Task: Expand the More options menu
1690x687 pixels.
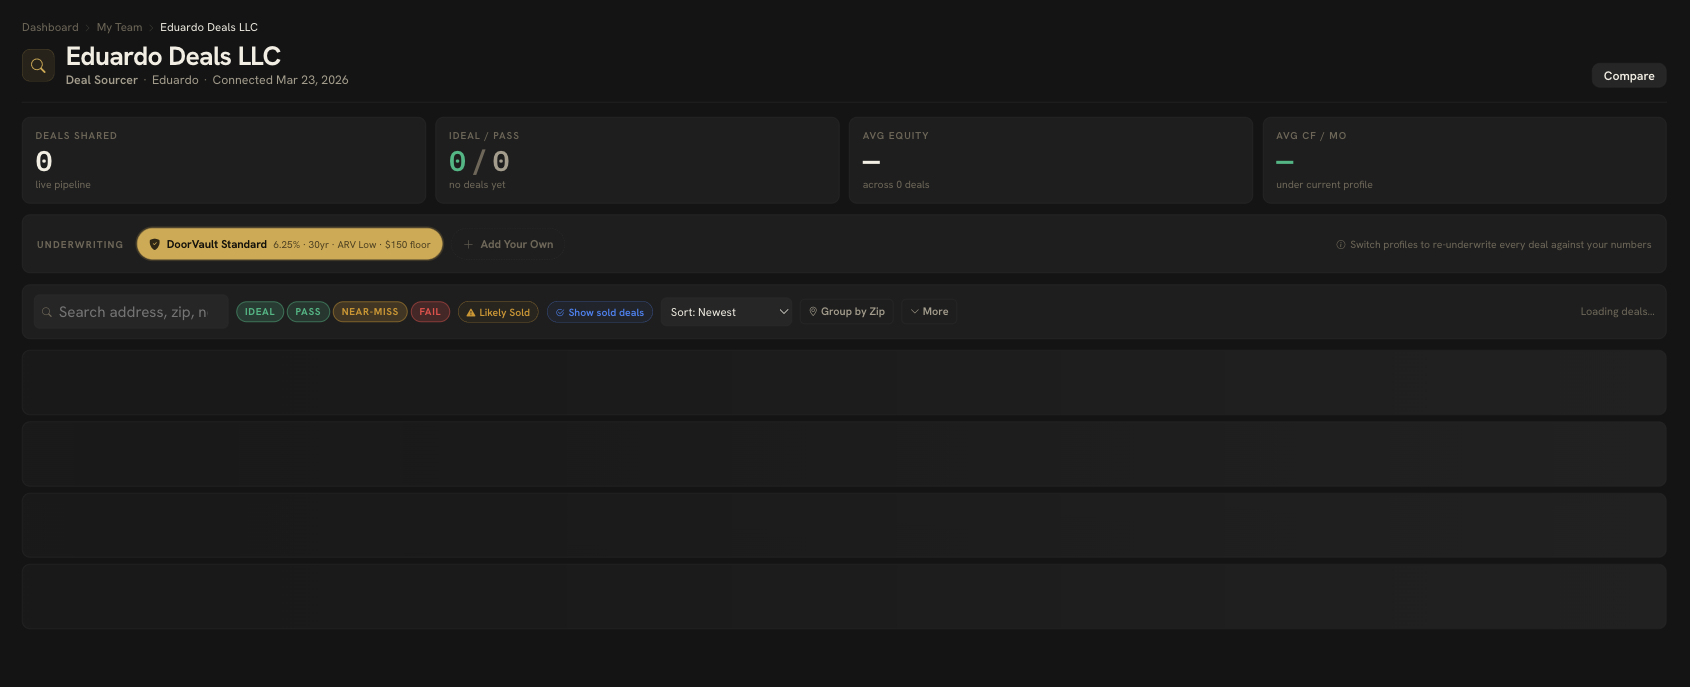Action: 929,312
